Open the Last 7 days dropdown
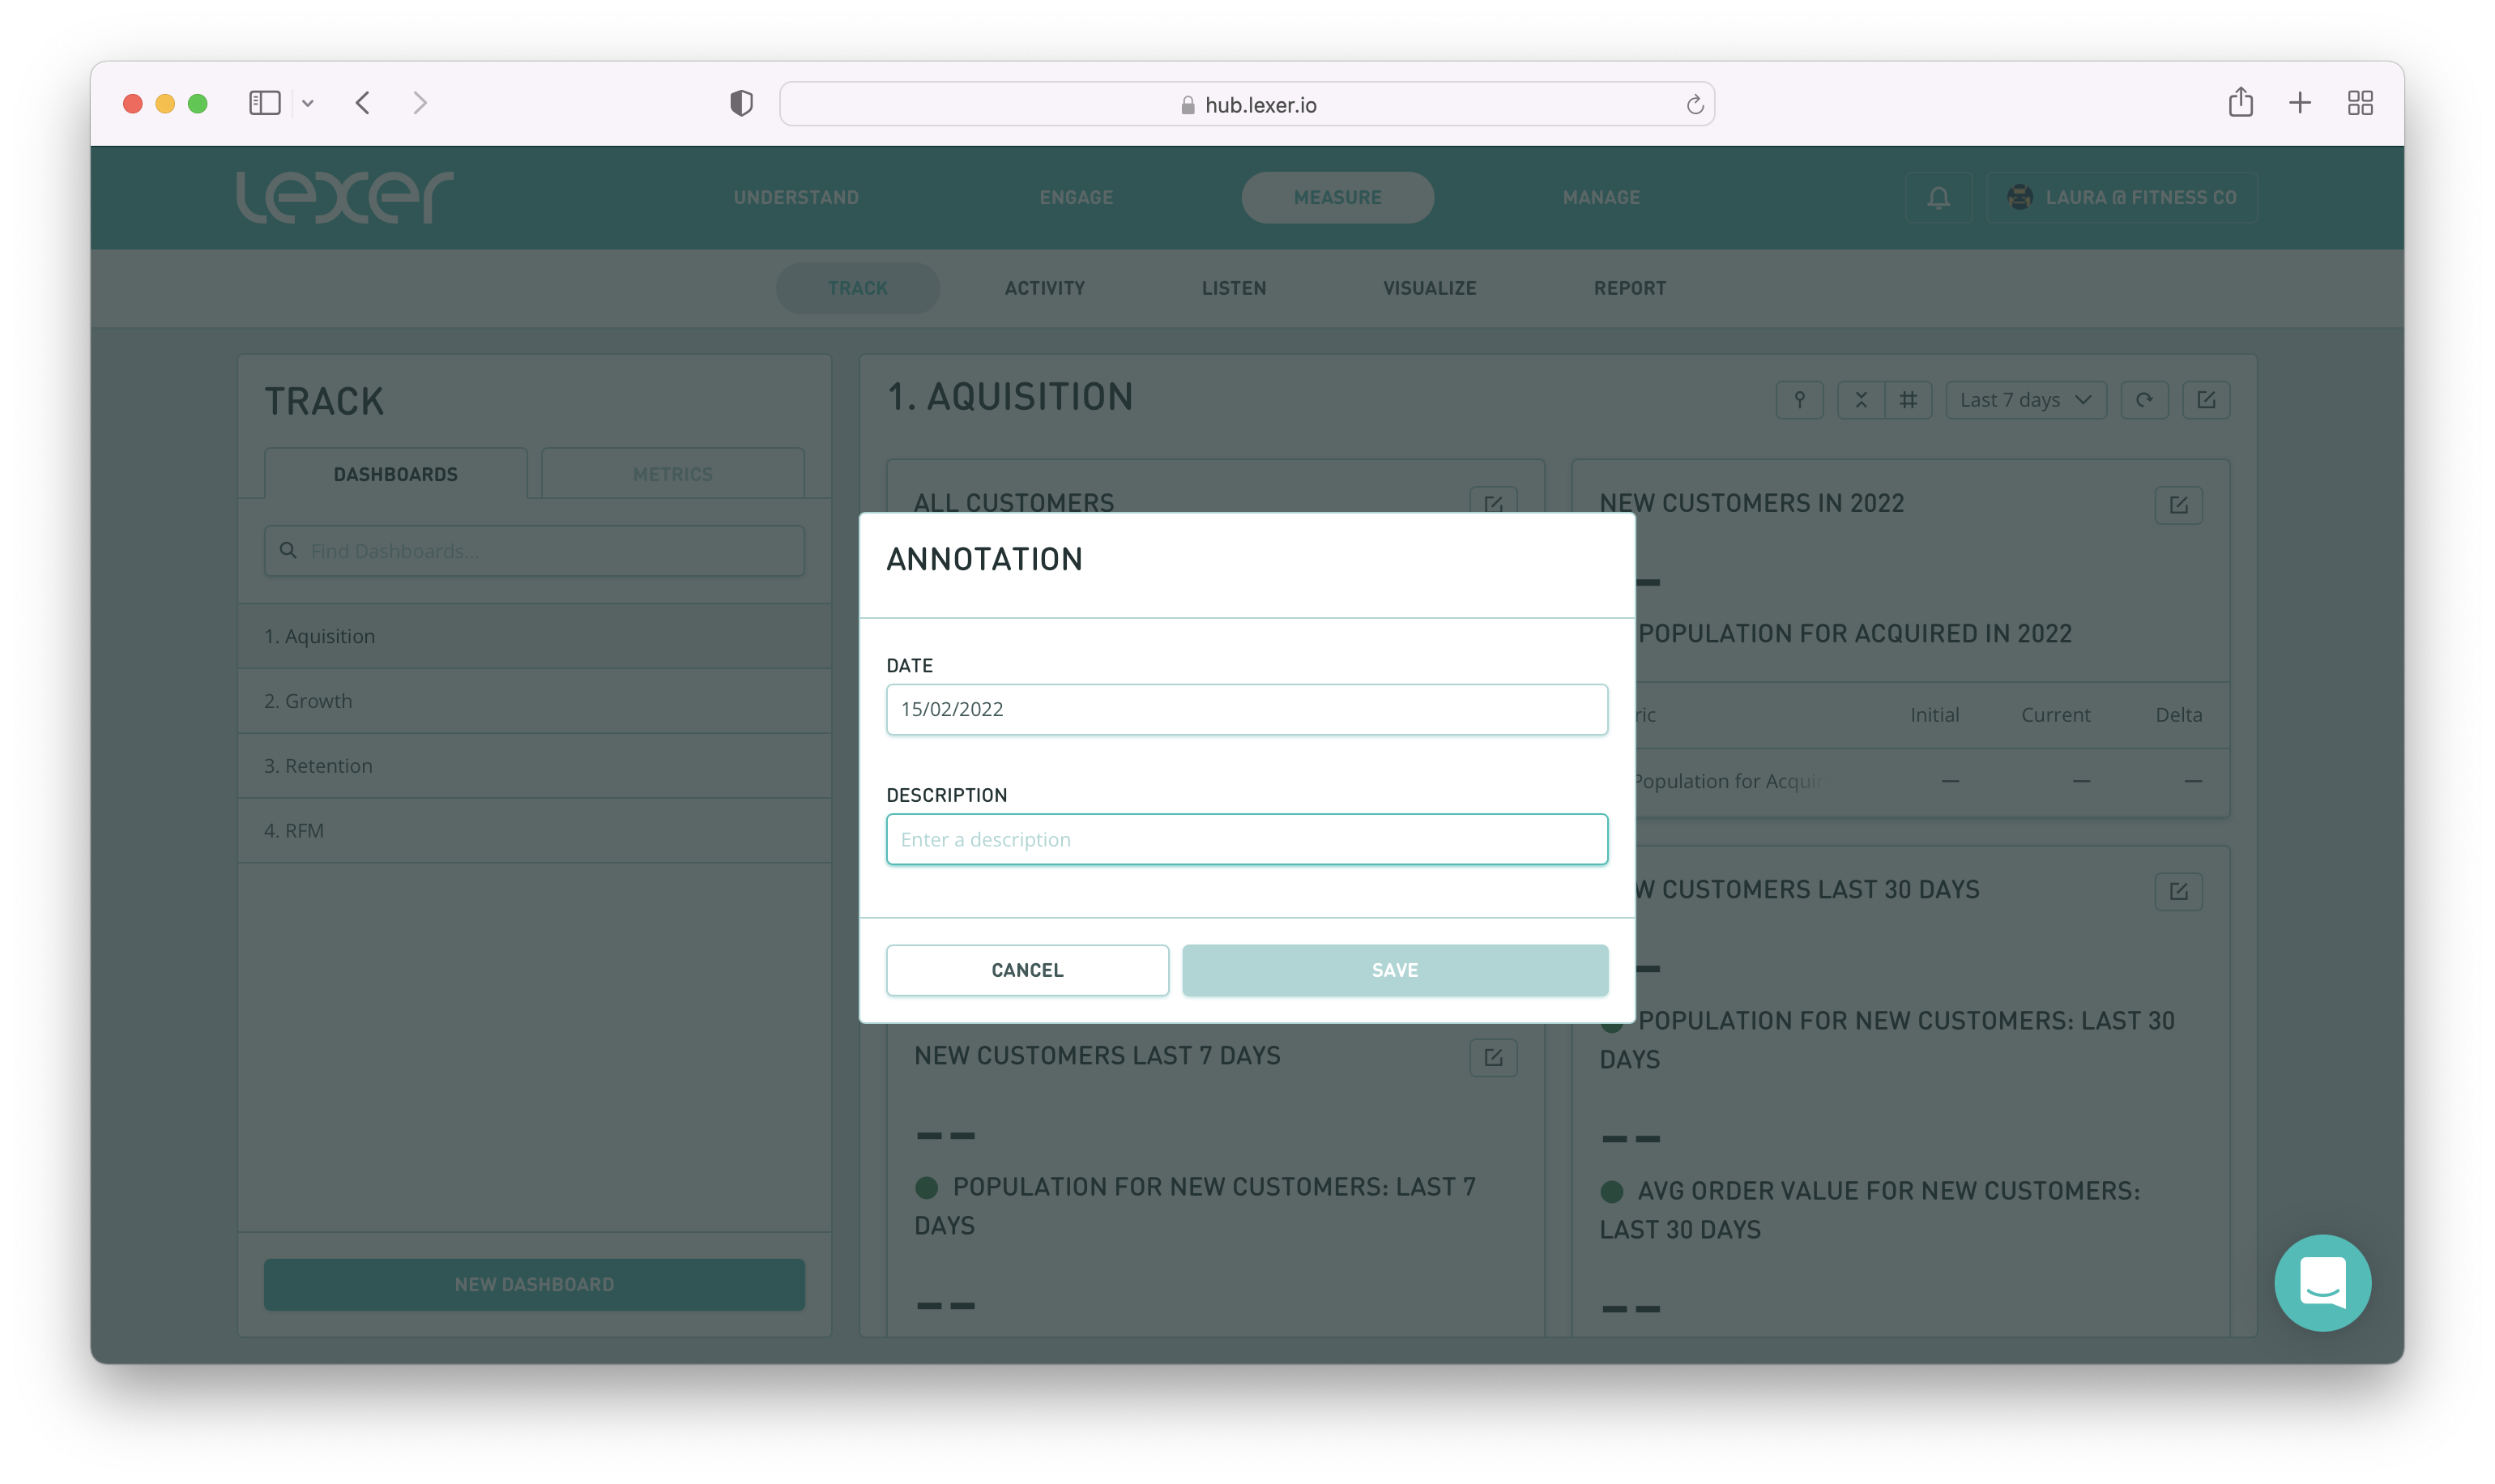 pyautogui.click(x=2025, y=400)
